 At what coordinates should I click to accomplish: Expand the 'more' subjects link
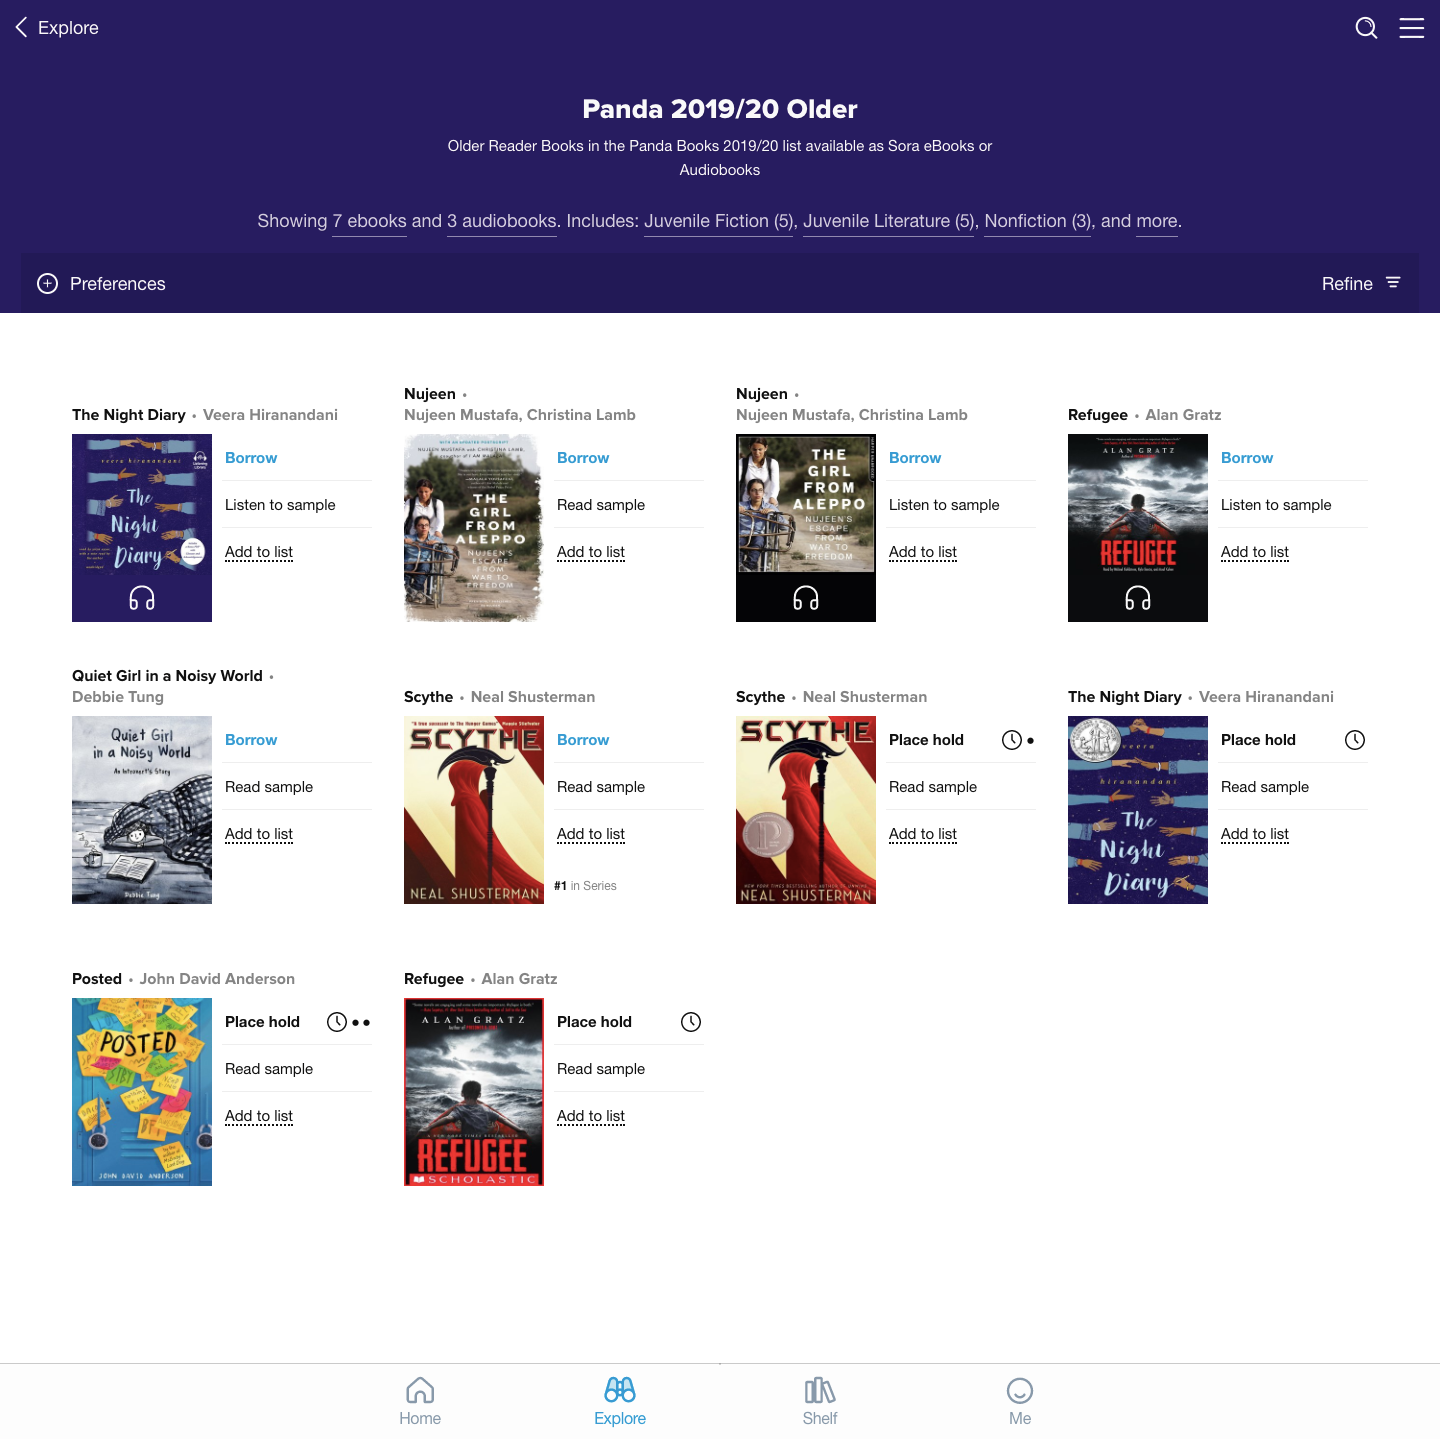point(1157,221)
